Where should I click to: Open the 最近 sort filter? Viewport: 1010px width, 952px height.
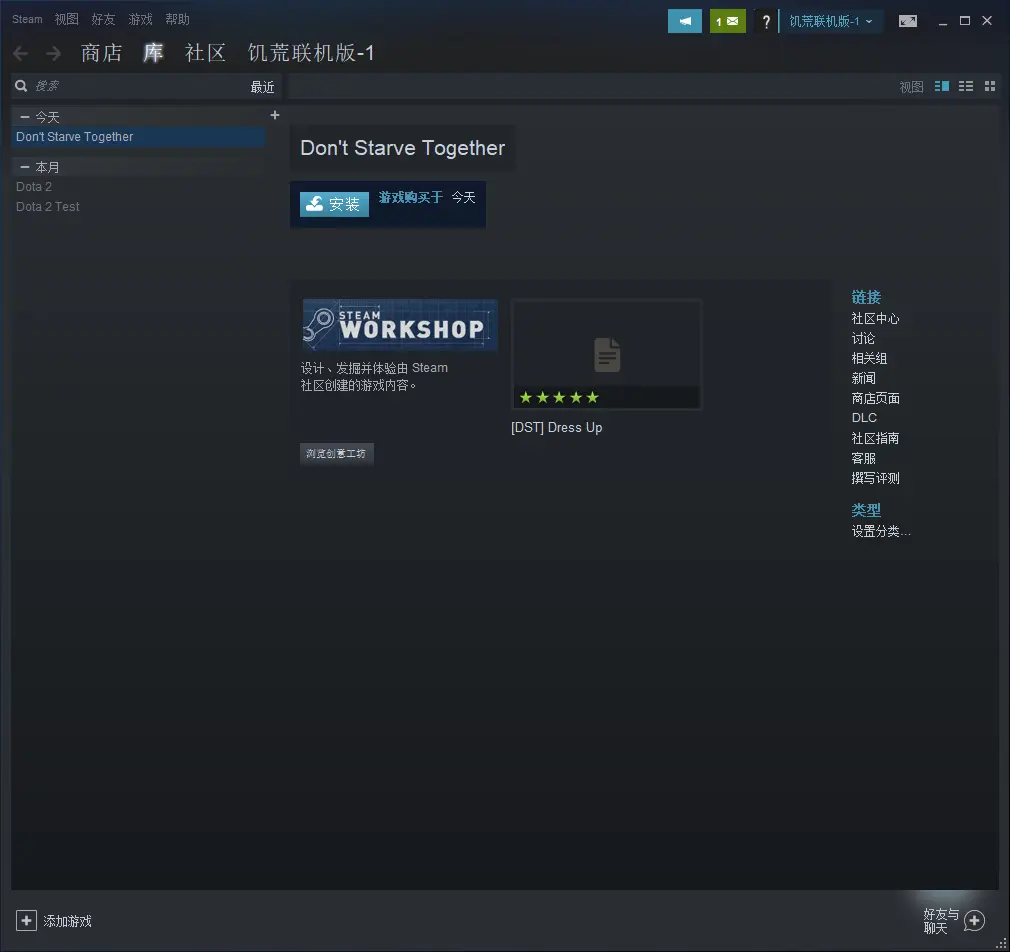(262, 87)
